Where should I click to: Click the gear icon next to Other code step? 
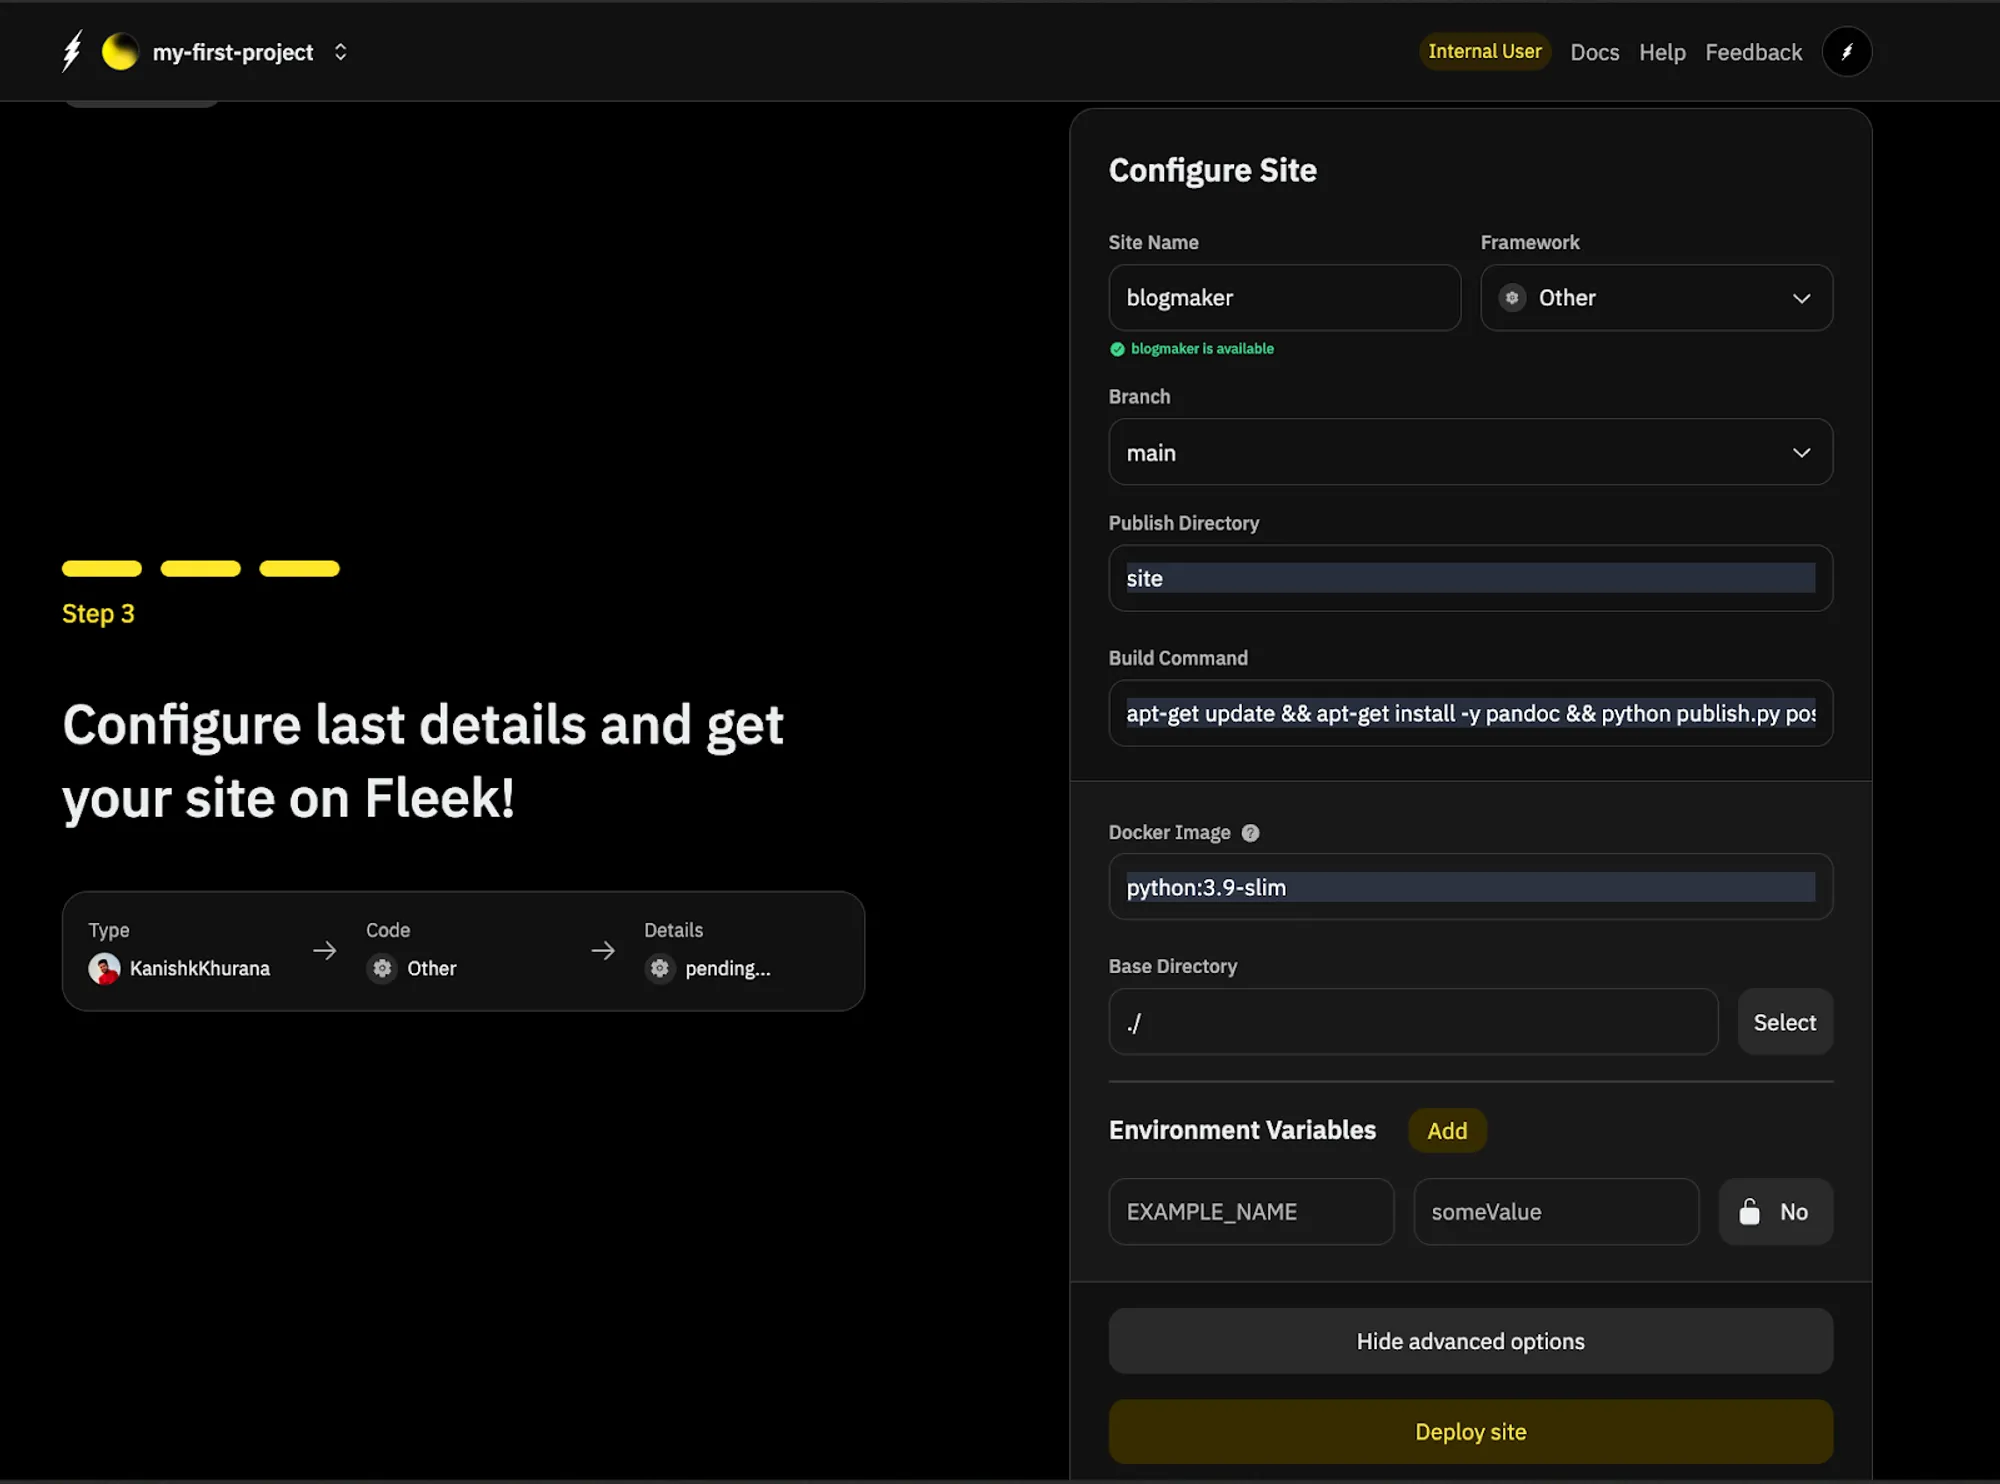382,968
